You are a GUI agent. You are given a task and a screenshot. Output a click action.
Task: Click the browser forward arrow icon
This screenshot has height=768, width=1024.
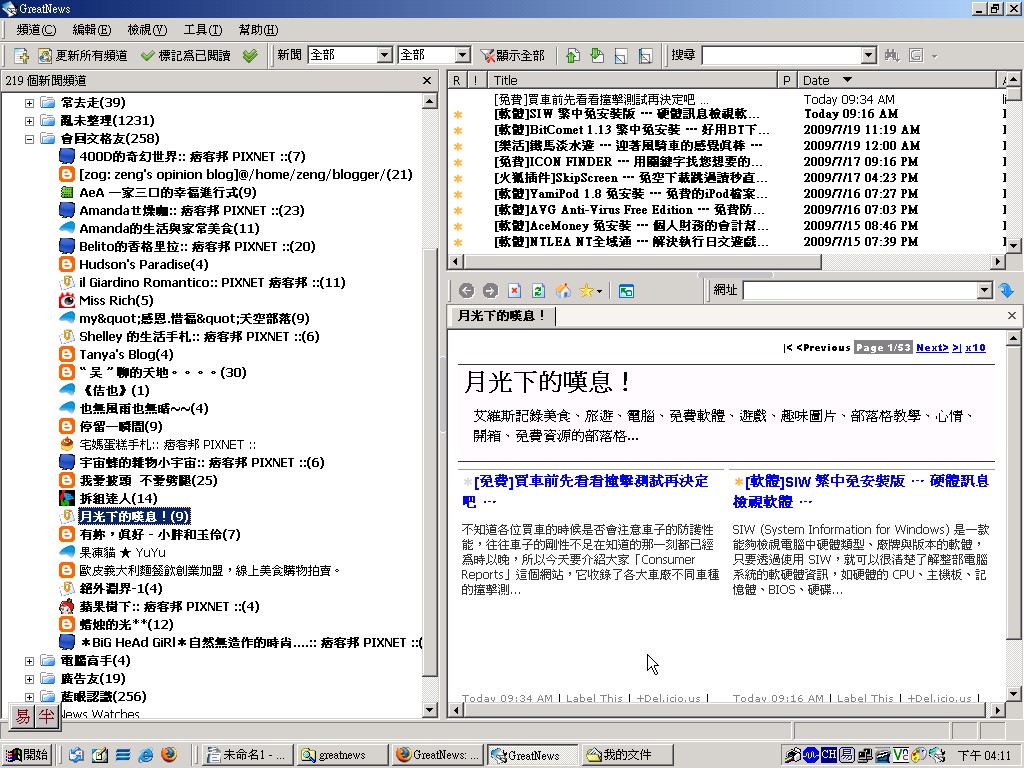pos(490,291)
